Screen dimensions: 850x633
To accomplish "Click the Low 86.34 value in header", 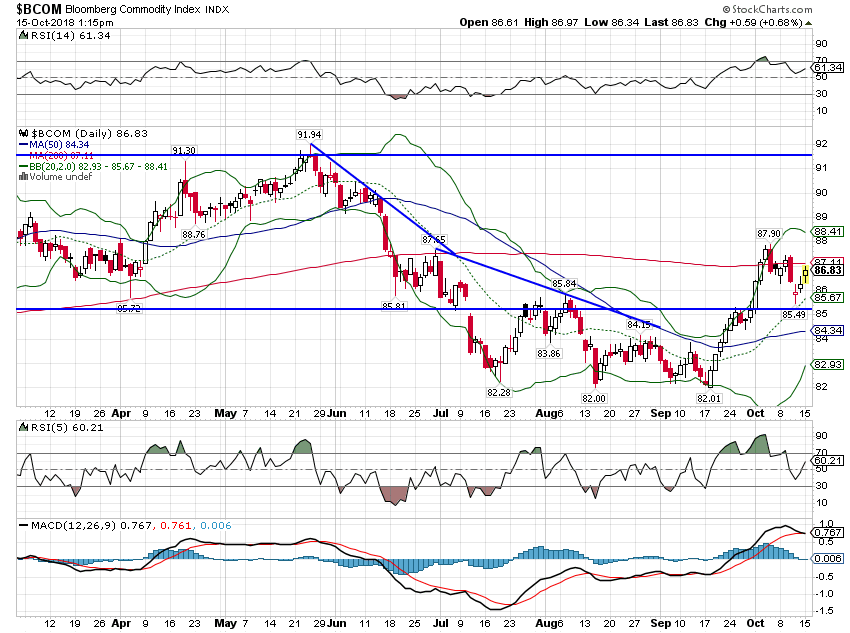I will click(x=611, y=22).
